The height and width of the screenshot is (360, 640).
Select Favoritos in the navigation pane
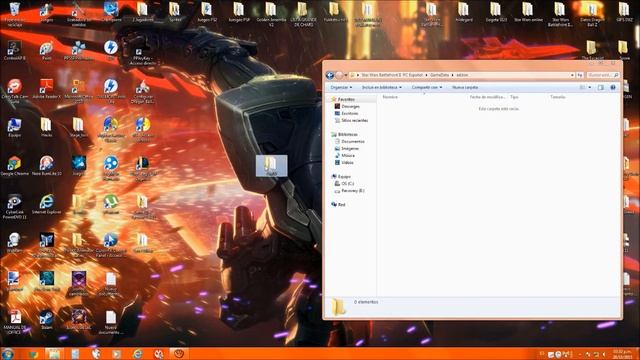click(346, 99)
